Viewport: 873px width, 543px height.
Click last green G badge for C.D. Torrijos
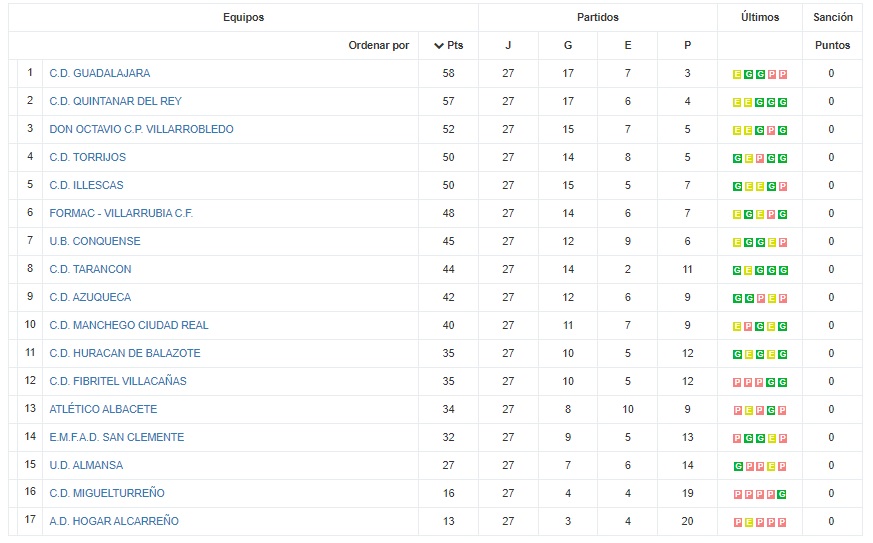[x=783, y=158]
